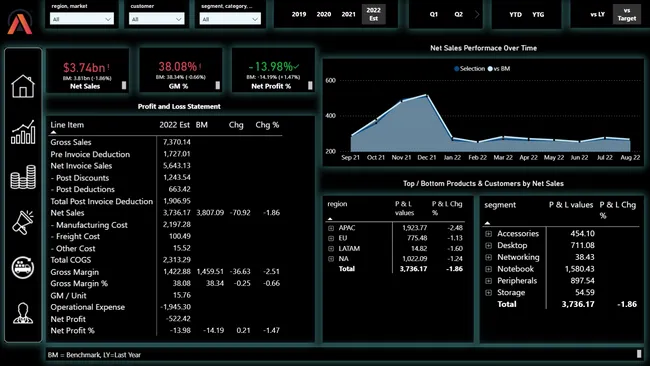The width and height of the screenshot is (650, 366).
Task: Sort by Chg % column in P&L table
Action: [267, 125]
